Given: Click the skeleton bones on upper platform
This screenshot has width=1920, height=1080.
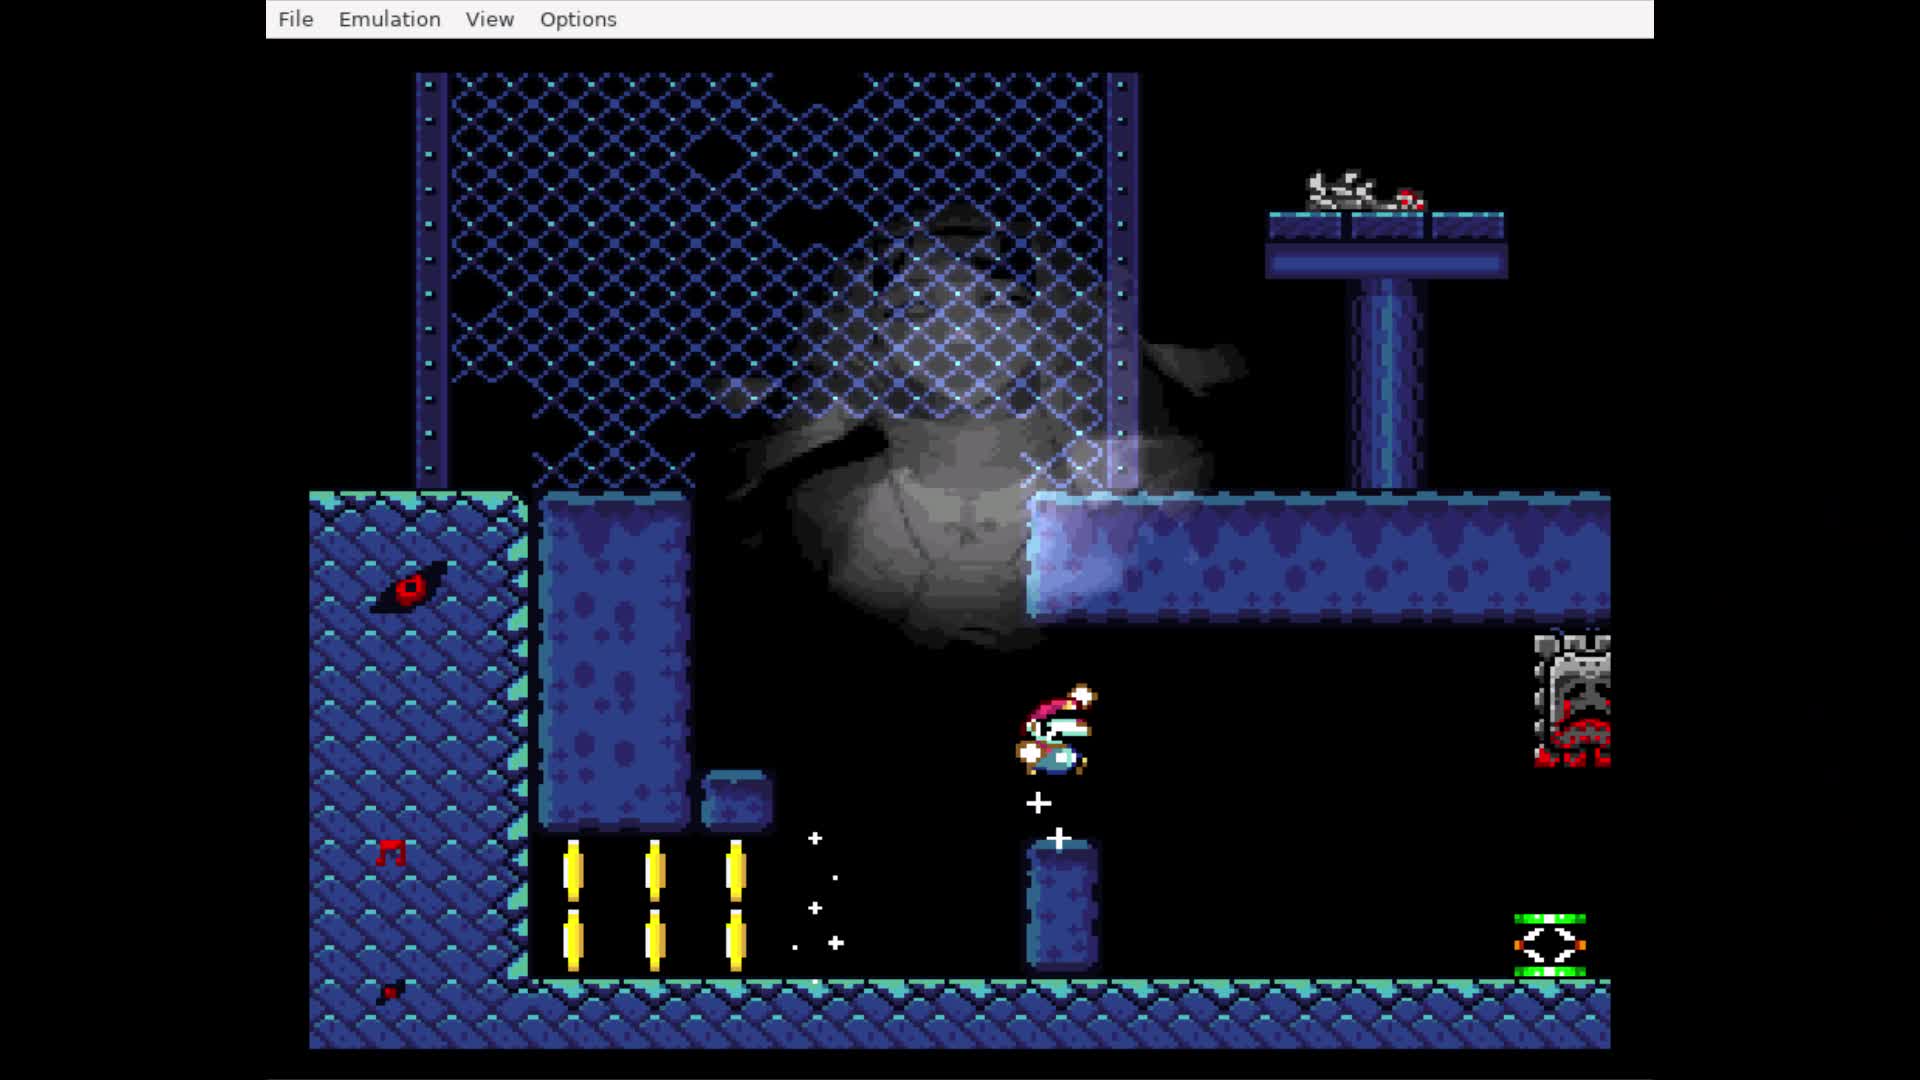Looking at the screenshot, I should point(1364,191).
